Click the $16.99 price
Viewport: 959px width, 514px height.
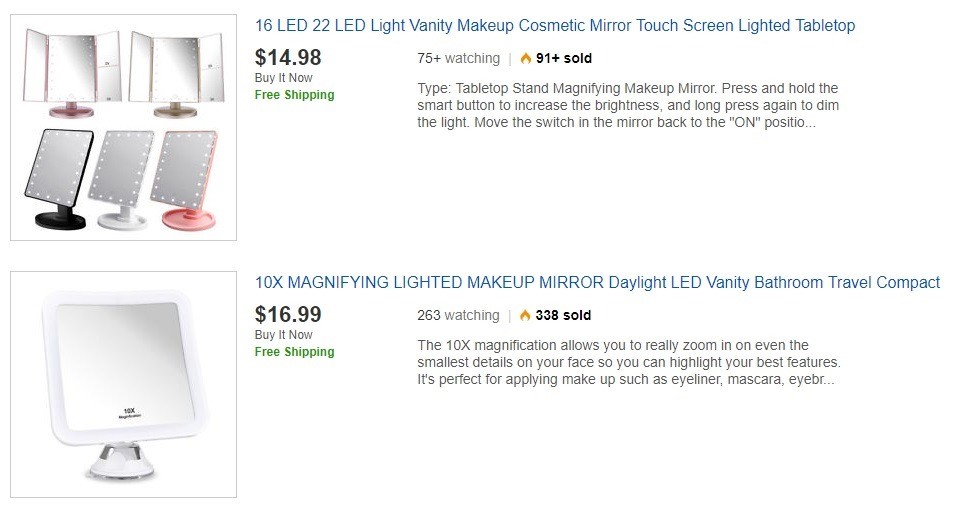(x=288, y=314)
